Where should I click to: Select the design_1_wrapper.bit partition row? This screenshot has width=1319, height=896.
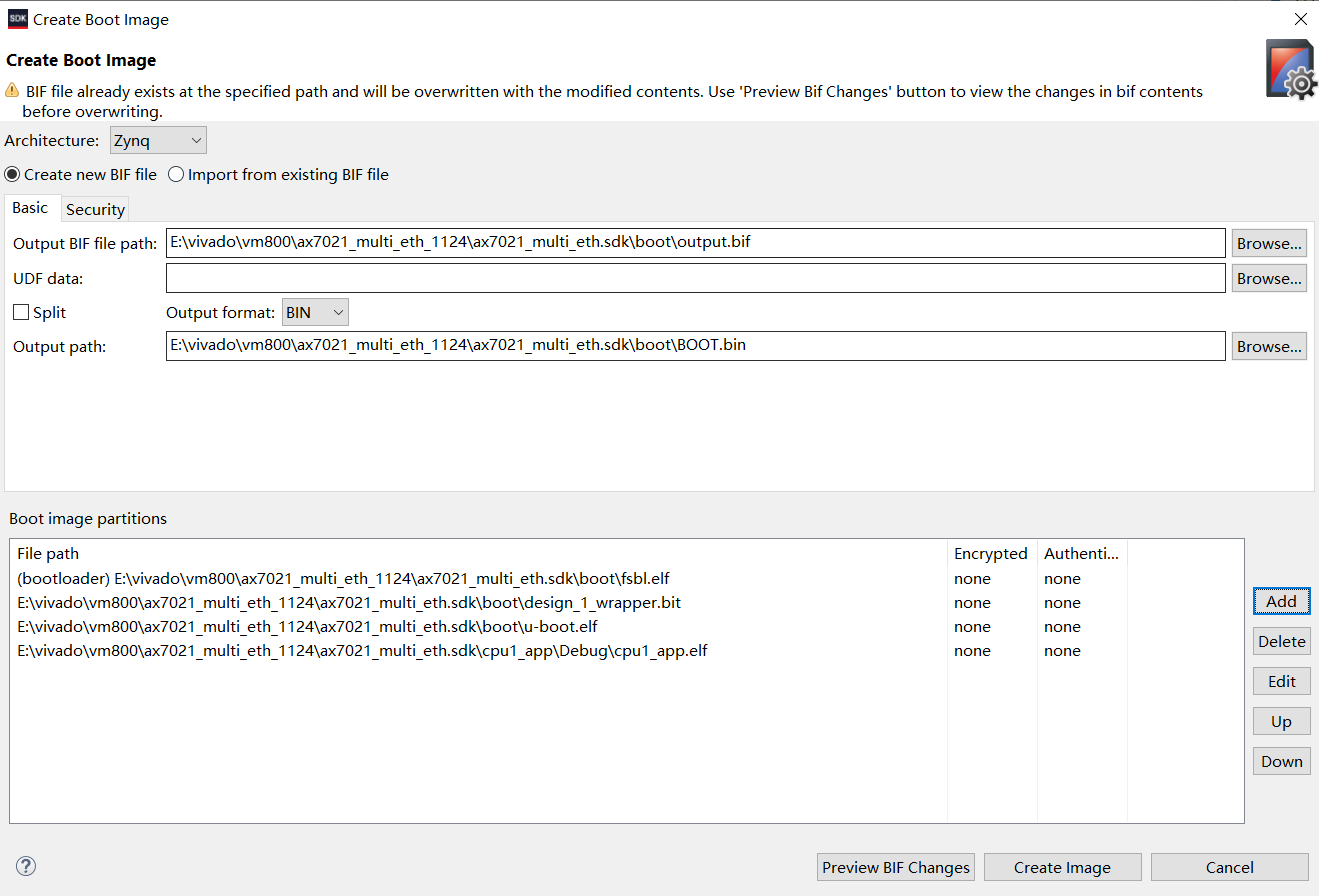pyautogui.click(x=627, y=602)
